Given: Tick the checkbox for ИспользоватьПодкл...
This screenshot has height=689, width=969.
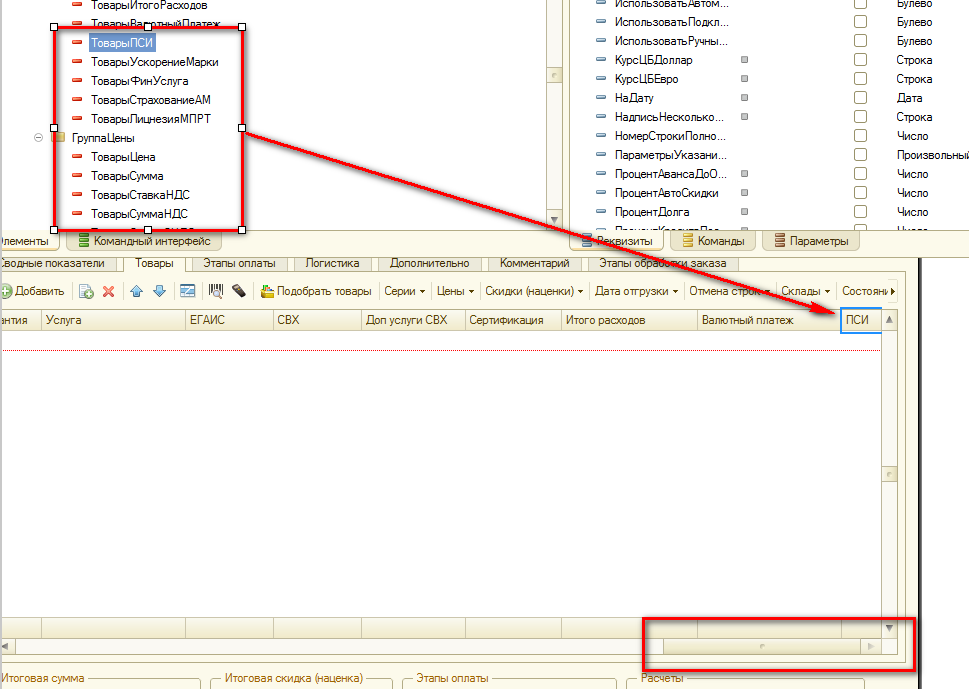Looking at the screenshot, I should 860,22.
